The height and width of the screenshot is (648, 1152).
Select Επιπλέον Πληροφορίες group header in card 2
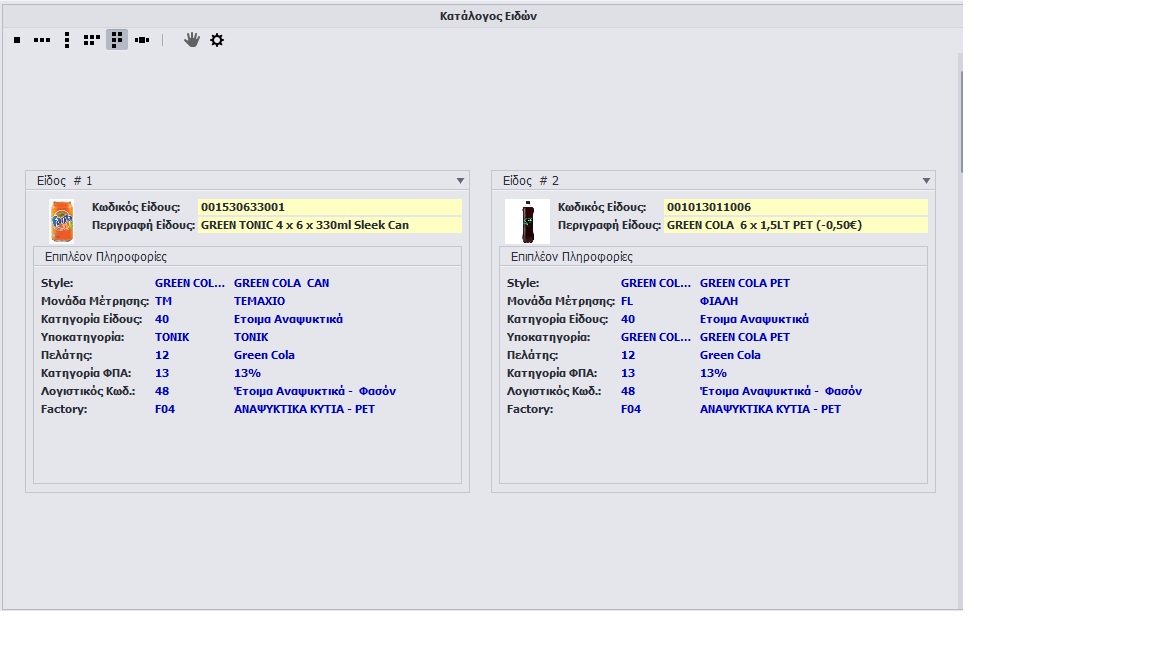coord(572,256)
